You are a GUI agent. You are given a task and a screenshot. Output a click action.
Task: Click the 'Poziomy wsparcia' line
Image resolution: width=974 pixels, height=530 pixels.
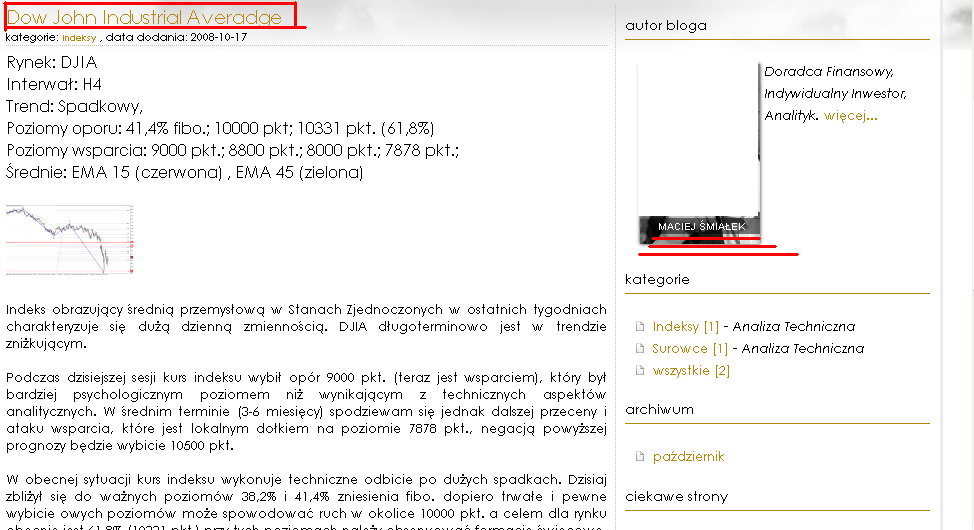pos(232,150)
